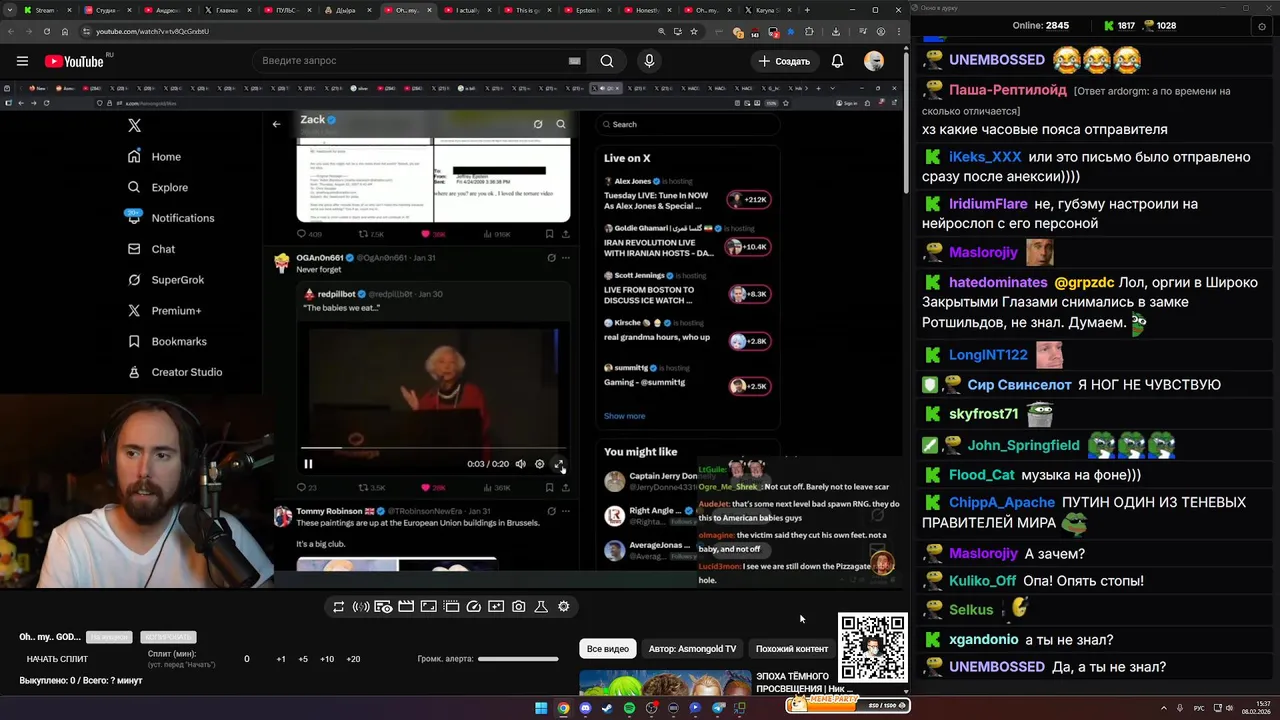
Task: Open the YouTube account avatar menu
Action: click(x=874, y=61)
